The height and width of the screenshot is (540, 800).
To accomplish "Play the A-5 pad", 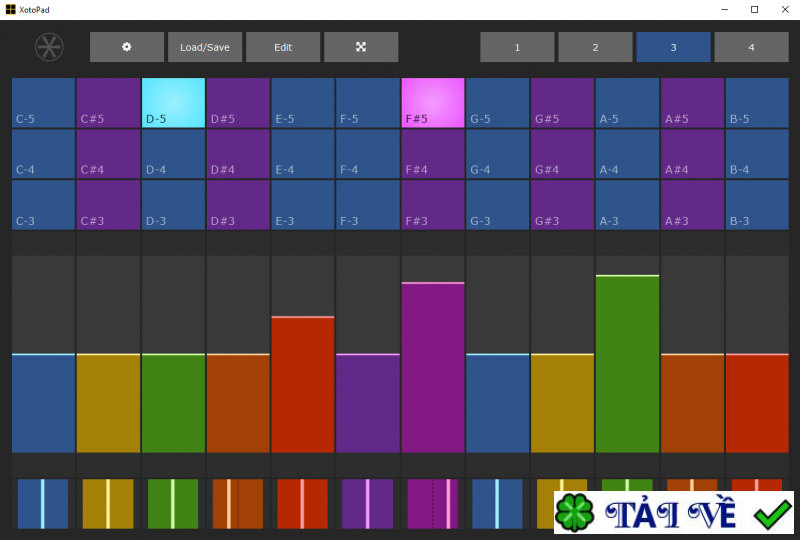I will tap(628, 103).
